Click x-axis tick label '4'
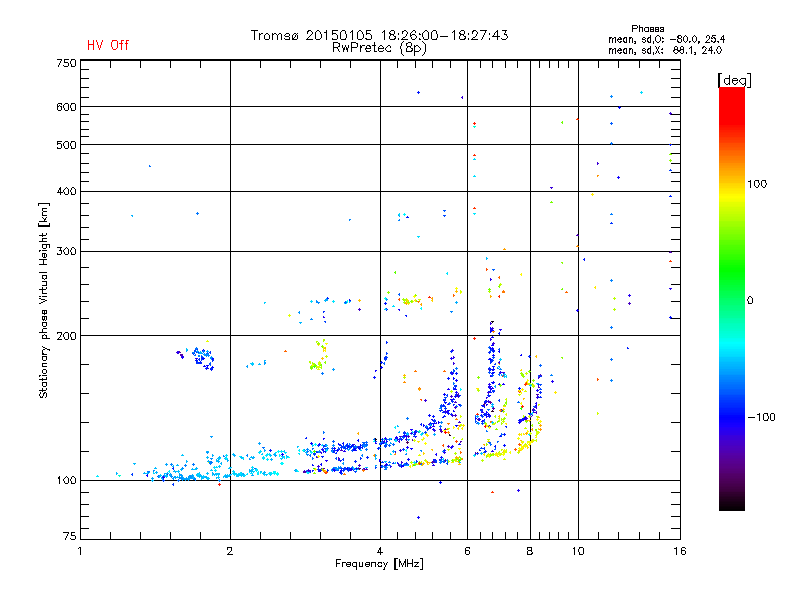Image resolution: width=800 pixels, height=600 pixels. pyautogui.click(x=380, y=551)
